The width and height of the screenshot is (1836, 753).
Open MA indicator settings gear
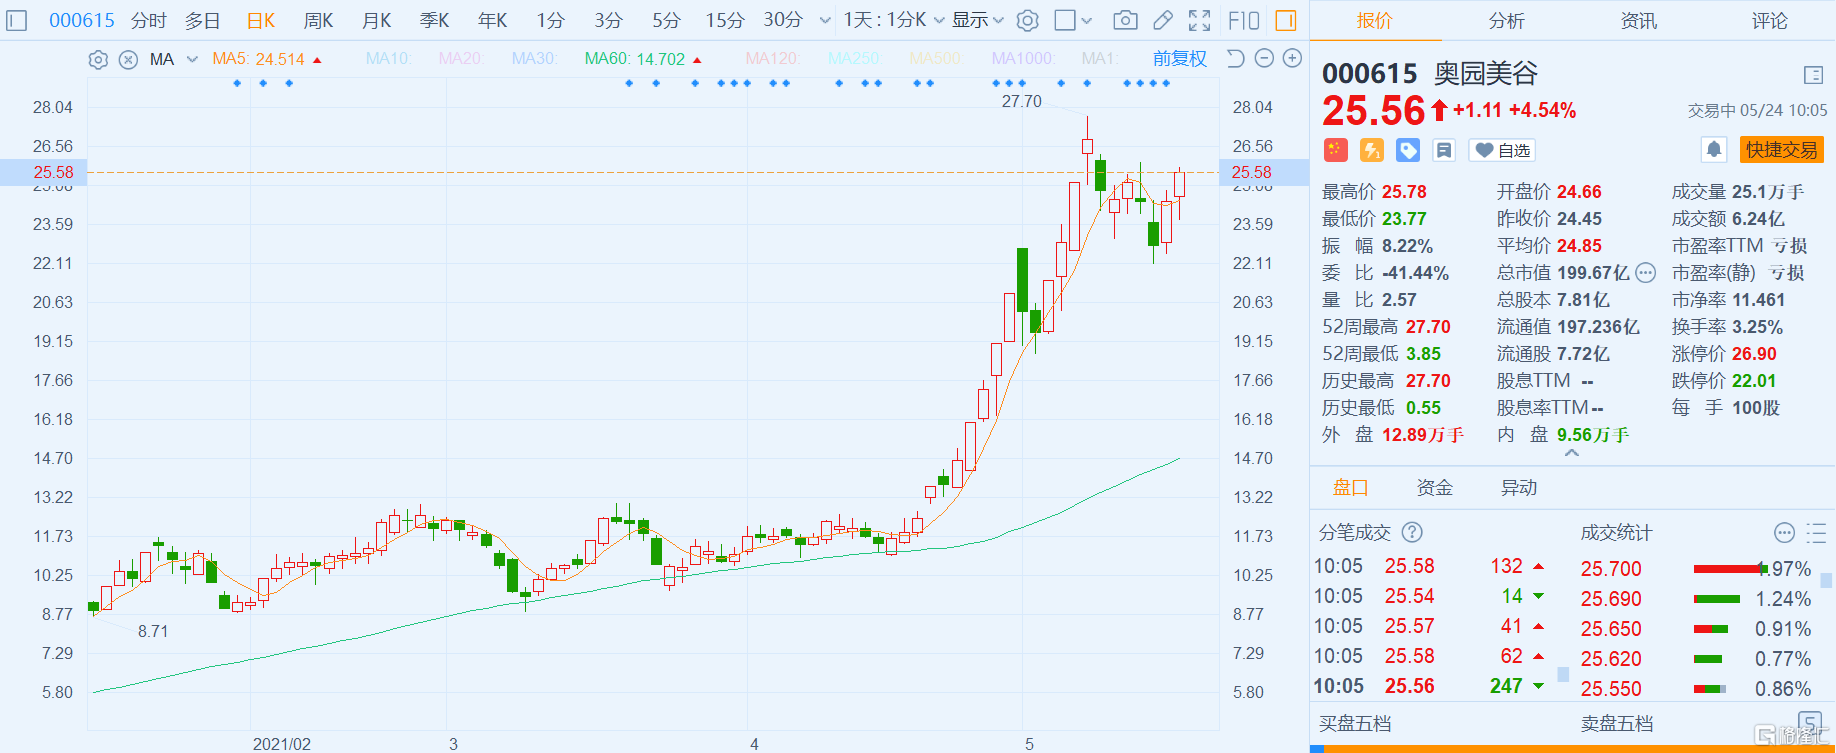tap(98, 60)
